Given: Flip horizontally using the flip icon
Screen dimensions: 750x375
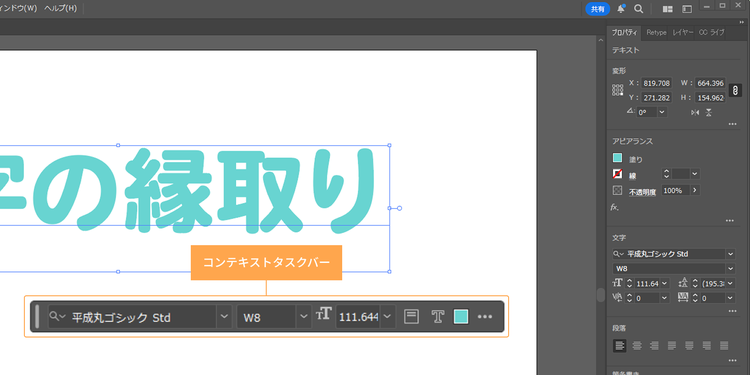Looking at the screenshot, I should point(695,112).
